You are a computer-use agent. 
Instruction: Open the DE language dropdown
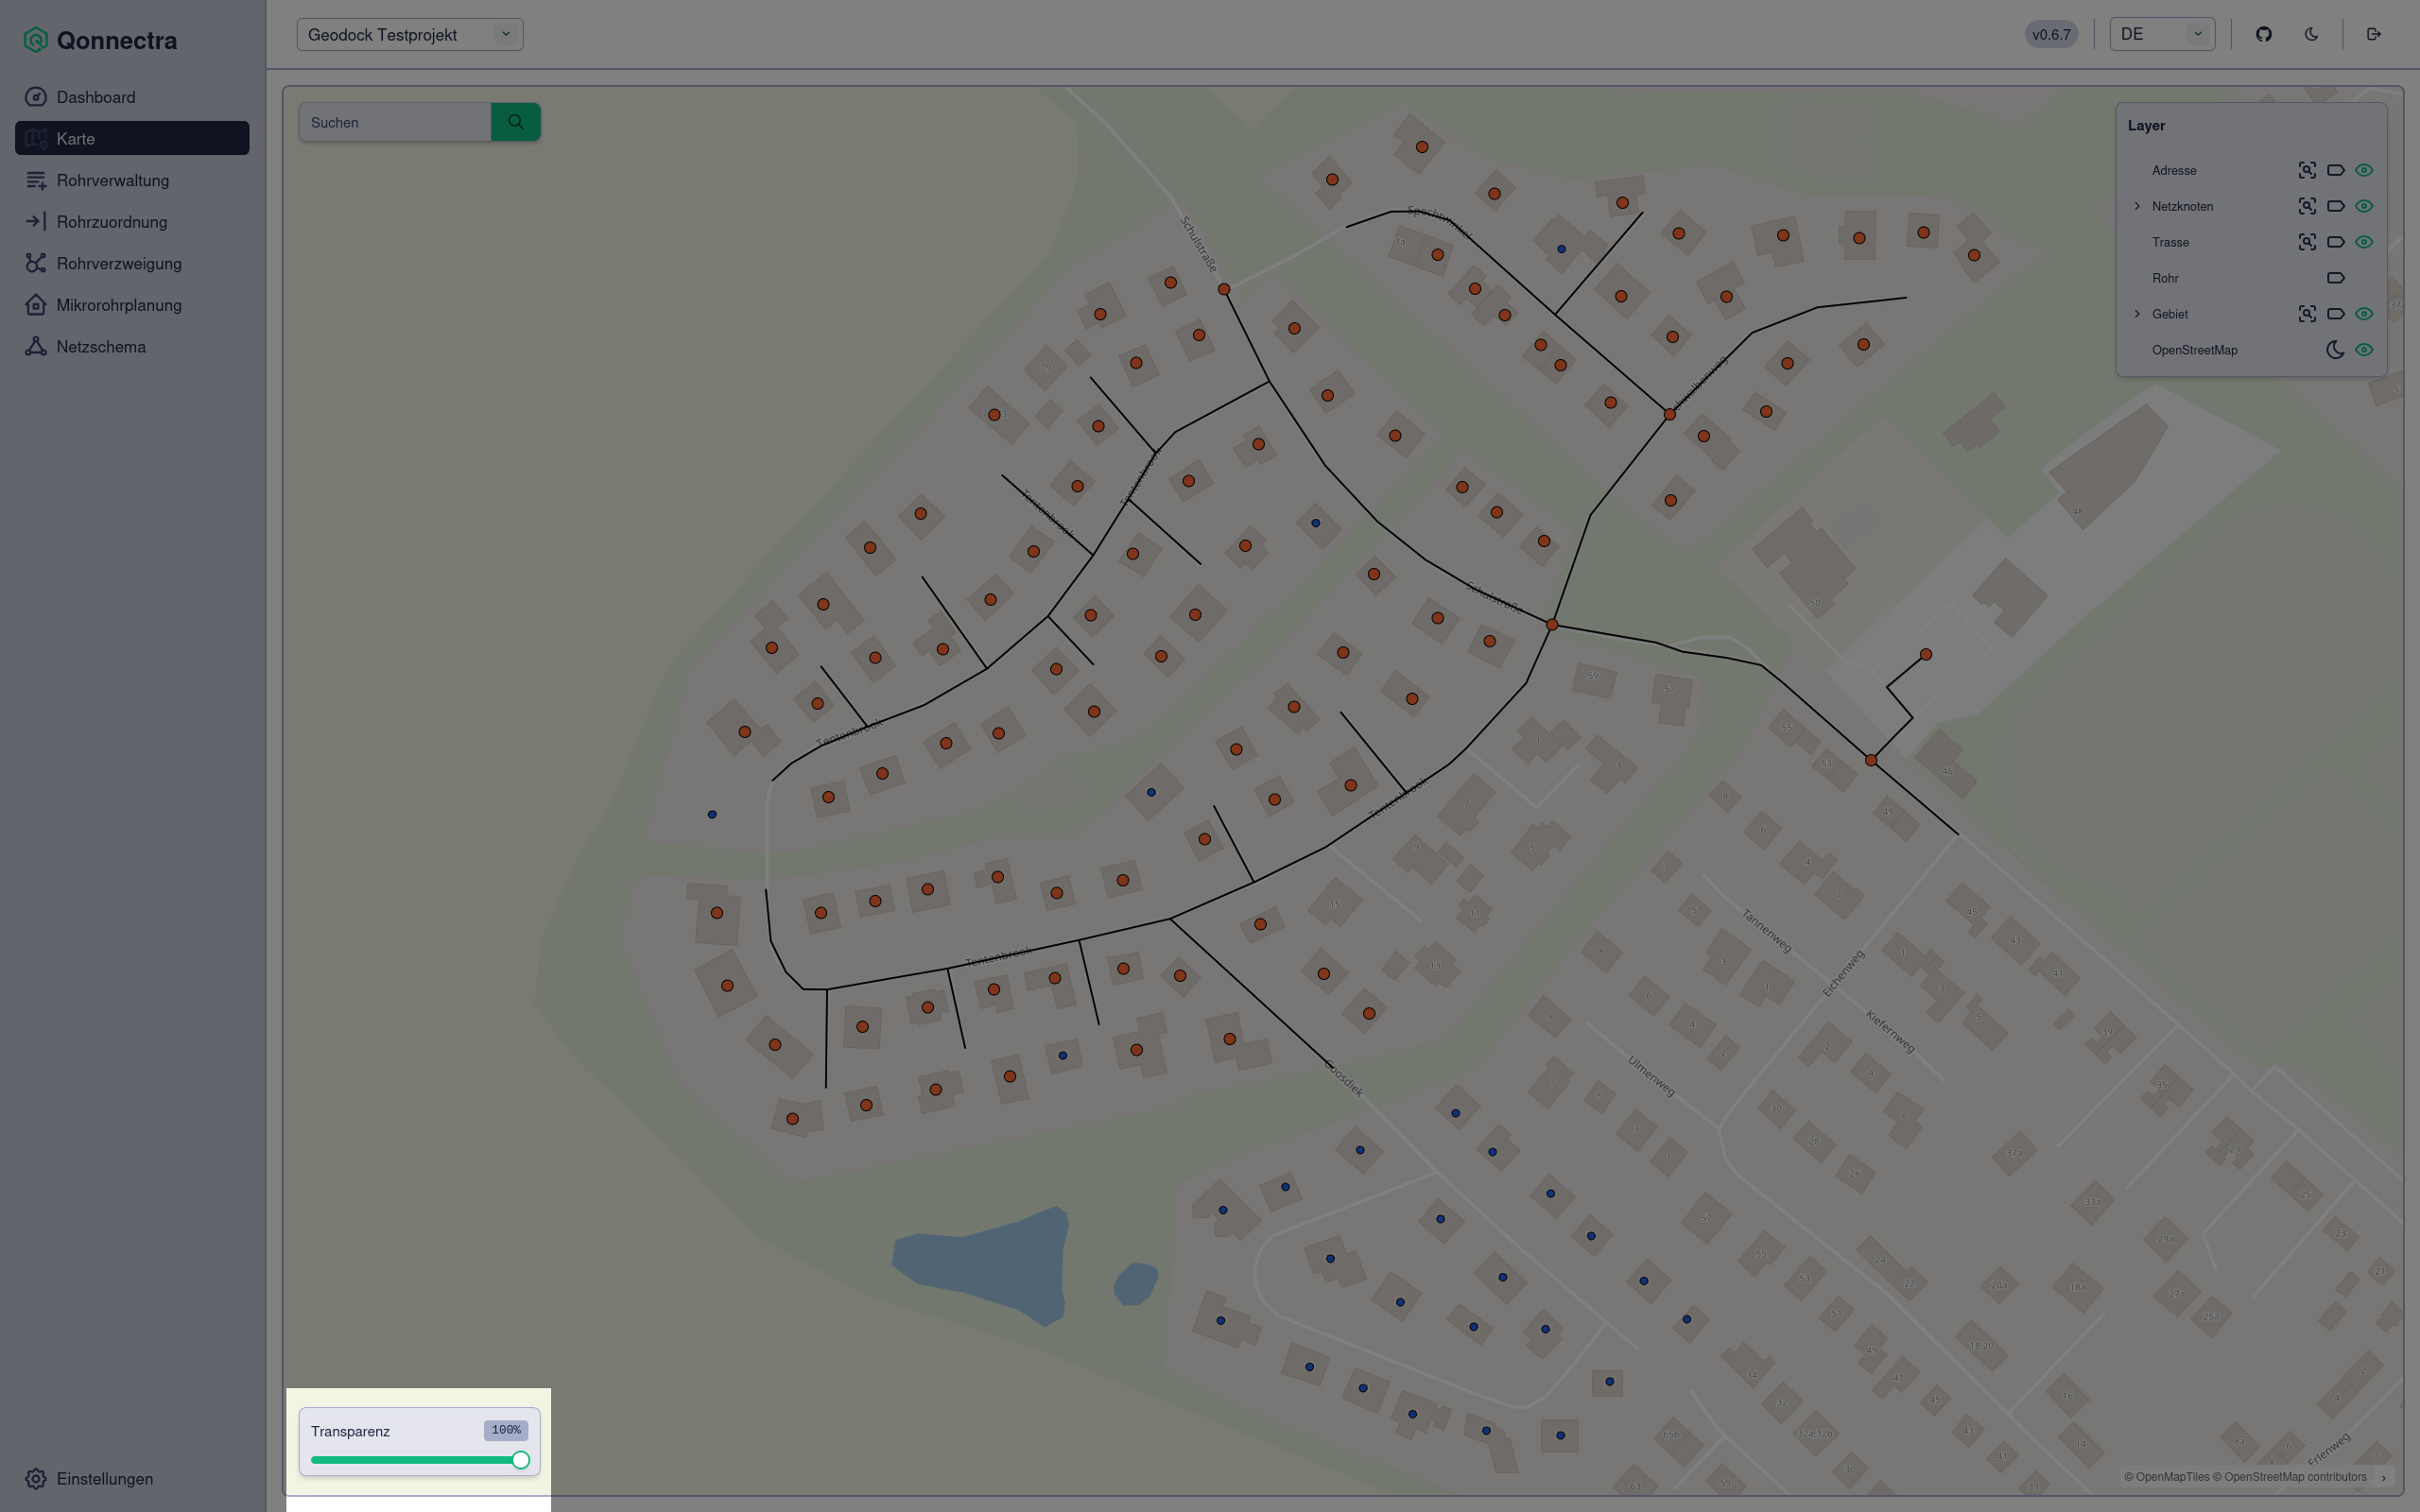click(2162, 34)
